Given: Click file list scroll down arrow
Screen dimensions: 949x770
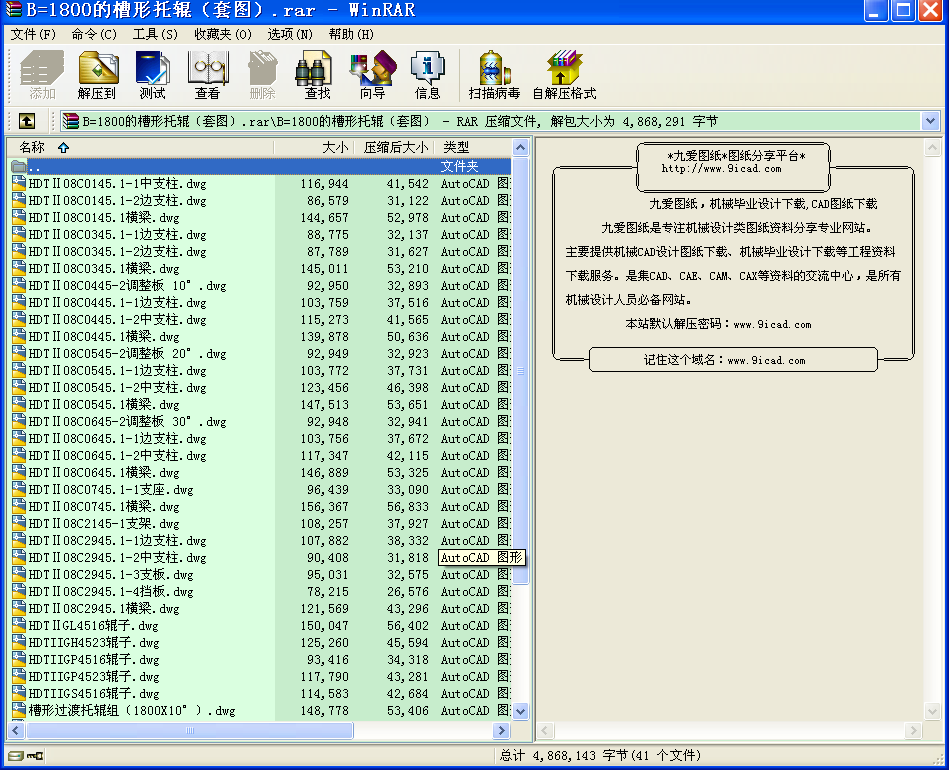Looking at the screenshot, I should [520, 712].
